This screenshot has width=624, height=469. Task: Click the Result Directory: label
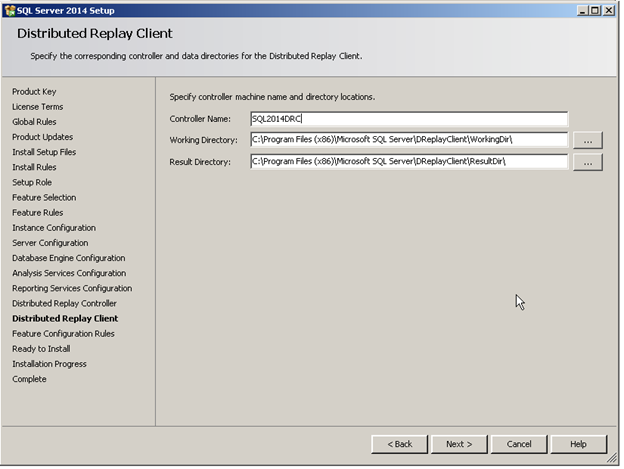coord(200,162)
